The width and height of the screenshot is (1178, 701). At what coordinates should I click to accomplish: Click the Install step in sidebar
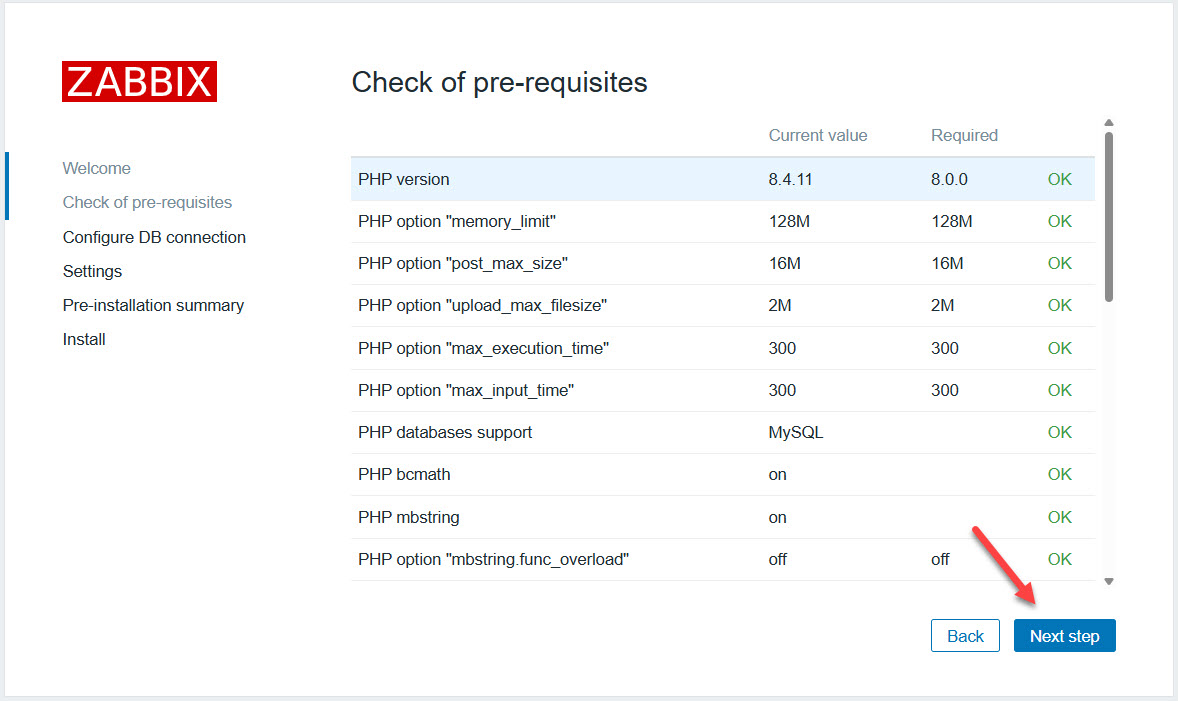[84, 339]
